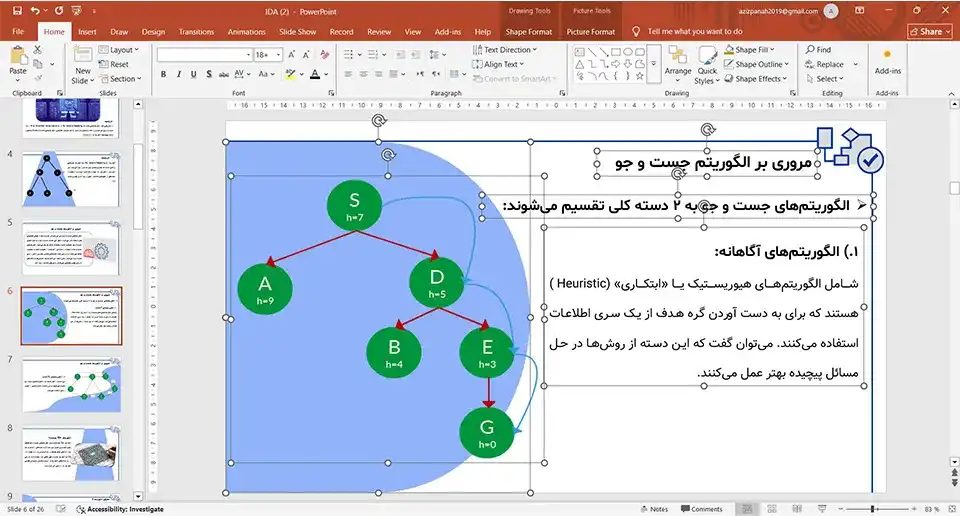The image size is (960, 516).
Task: Switch to the Transitions tab
Action: [196, 32]
